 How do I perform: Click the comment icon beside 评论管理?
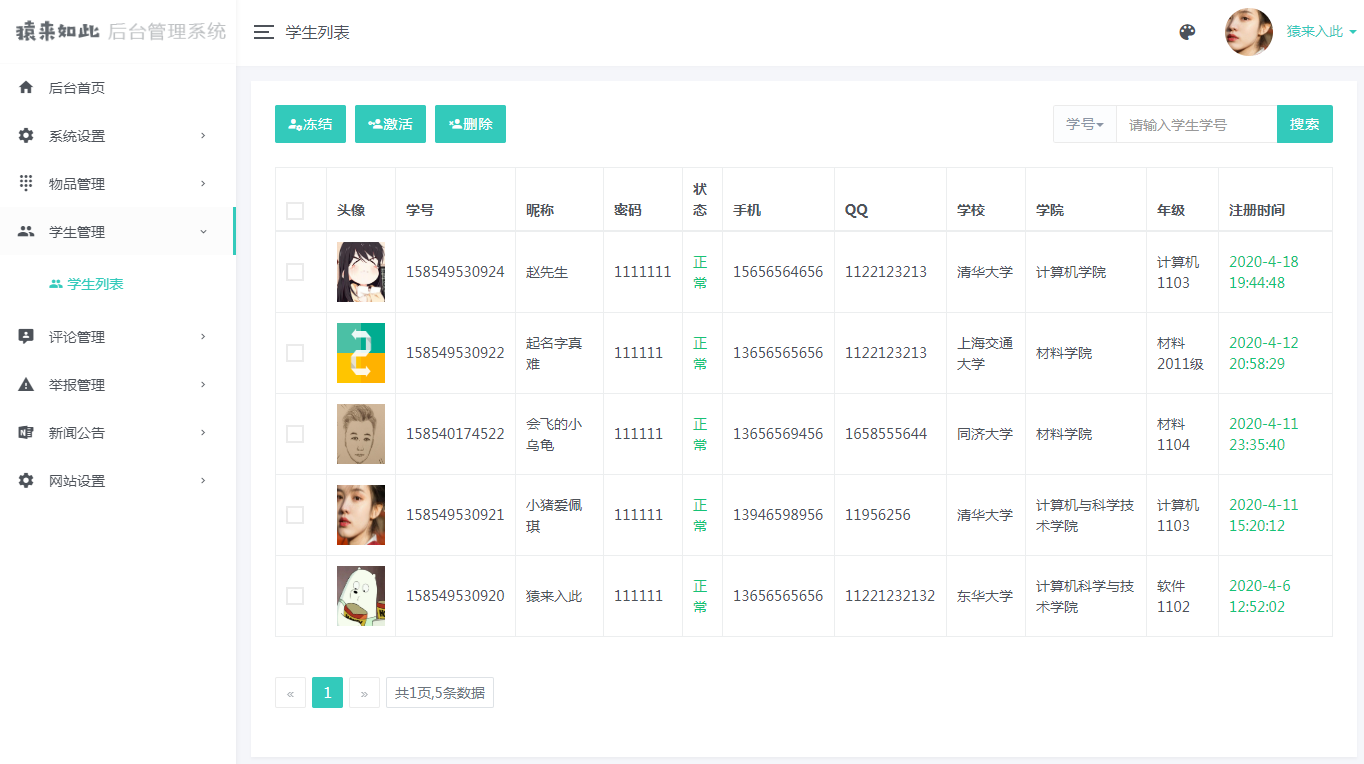click(x=26, y=337)
